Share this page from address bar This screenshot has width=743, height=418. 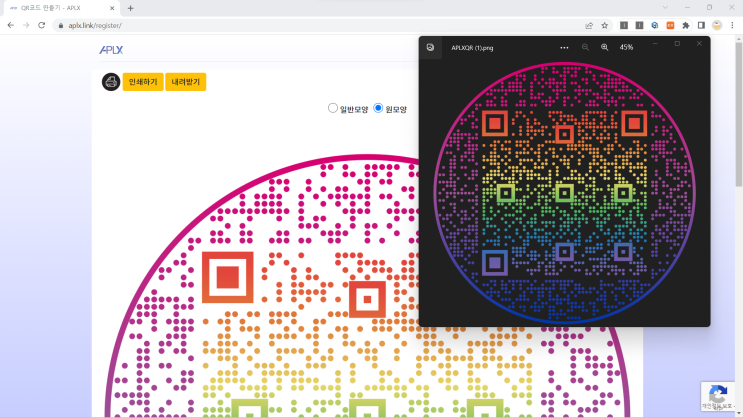(589, 26)
